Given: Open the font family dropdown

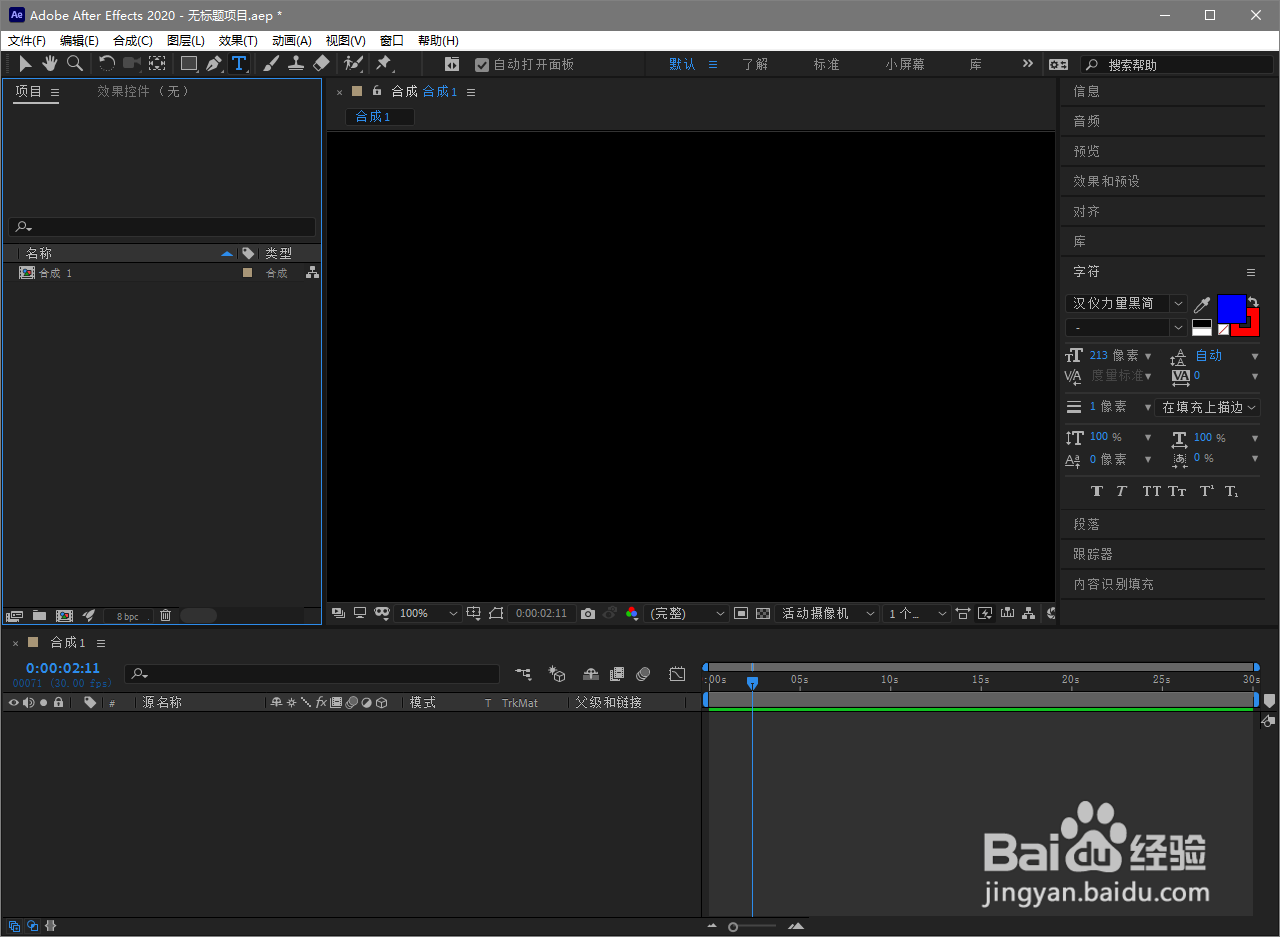Looking at the screenshot, I should (1126, 303).
